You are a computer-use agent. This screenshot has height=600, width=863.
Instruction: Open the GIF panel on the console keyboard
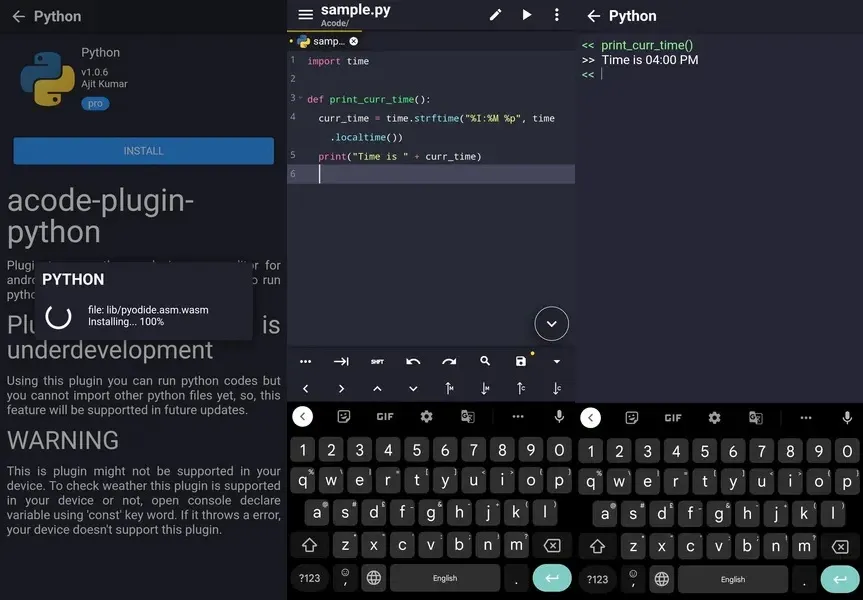[x=673, y=418]
